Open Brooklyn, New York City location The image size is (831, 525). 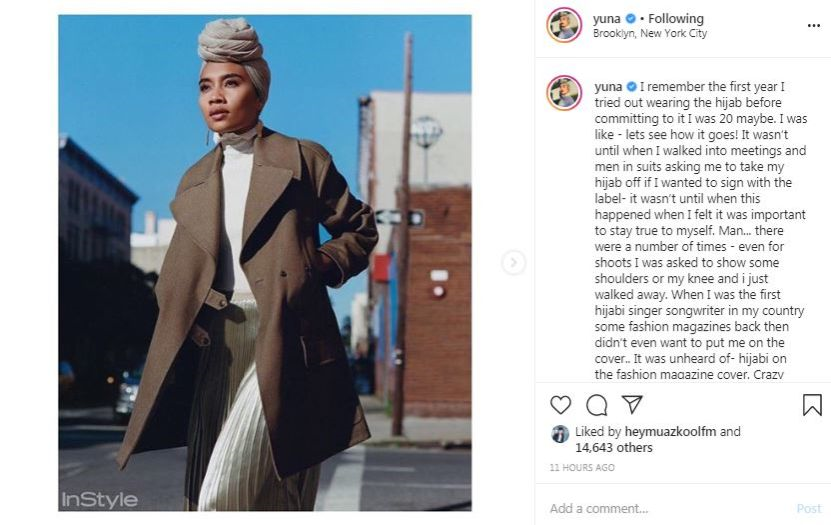pos(650,33)
